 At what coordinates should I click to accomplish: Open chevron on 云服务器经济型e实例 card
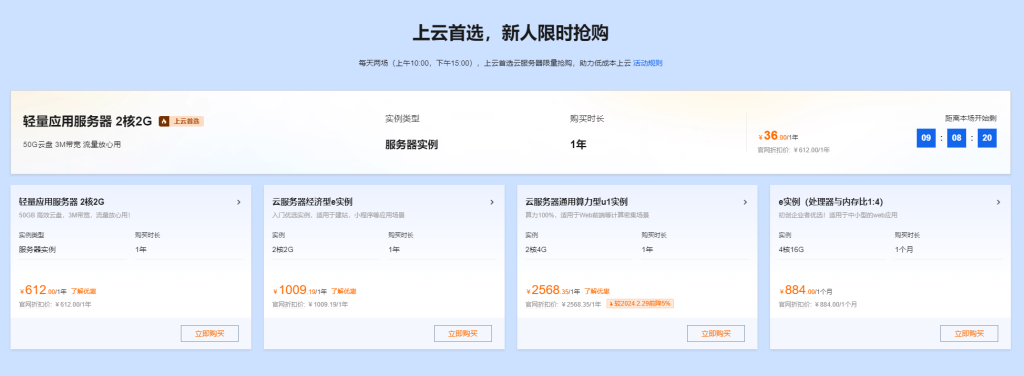492,202
